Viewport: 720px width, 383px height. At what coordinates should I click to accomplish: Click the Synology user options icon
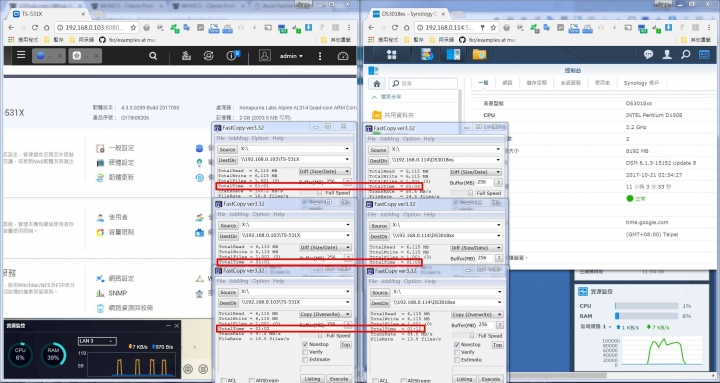point(667,55)
